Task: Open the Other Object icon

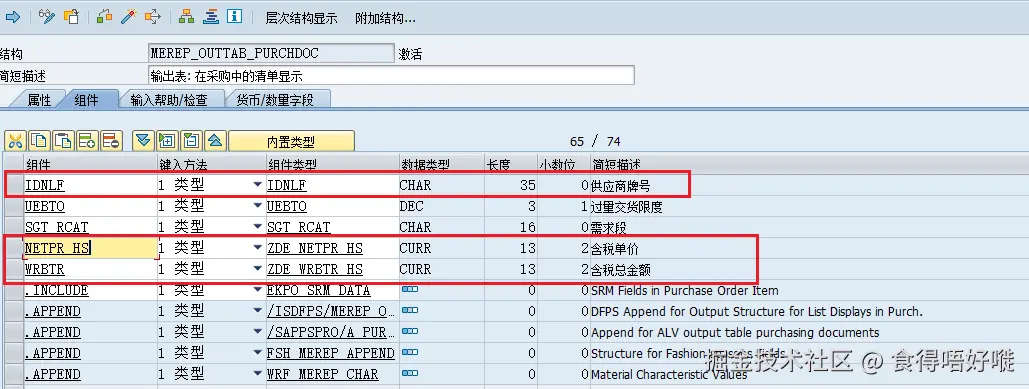Action: tap(71, 16)
